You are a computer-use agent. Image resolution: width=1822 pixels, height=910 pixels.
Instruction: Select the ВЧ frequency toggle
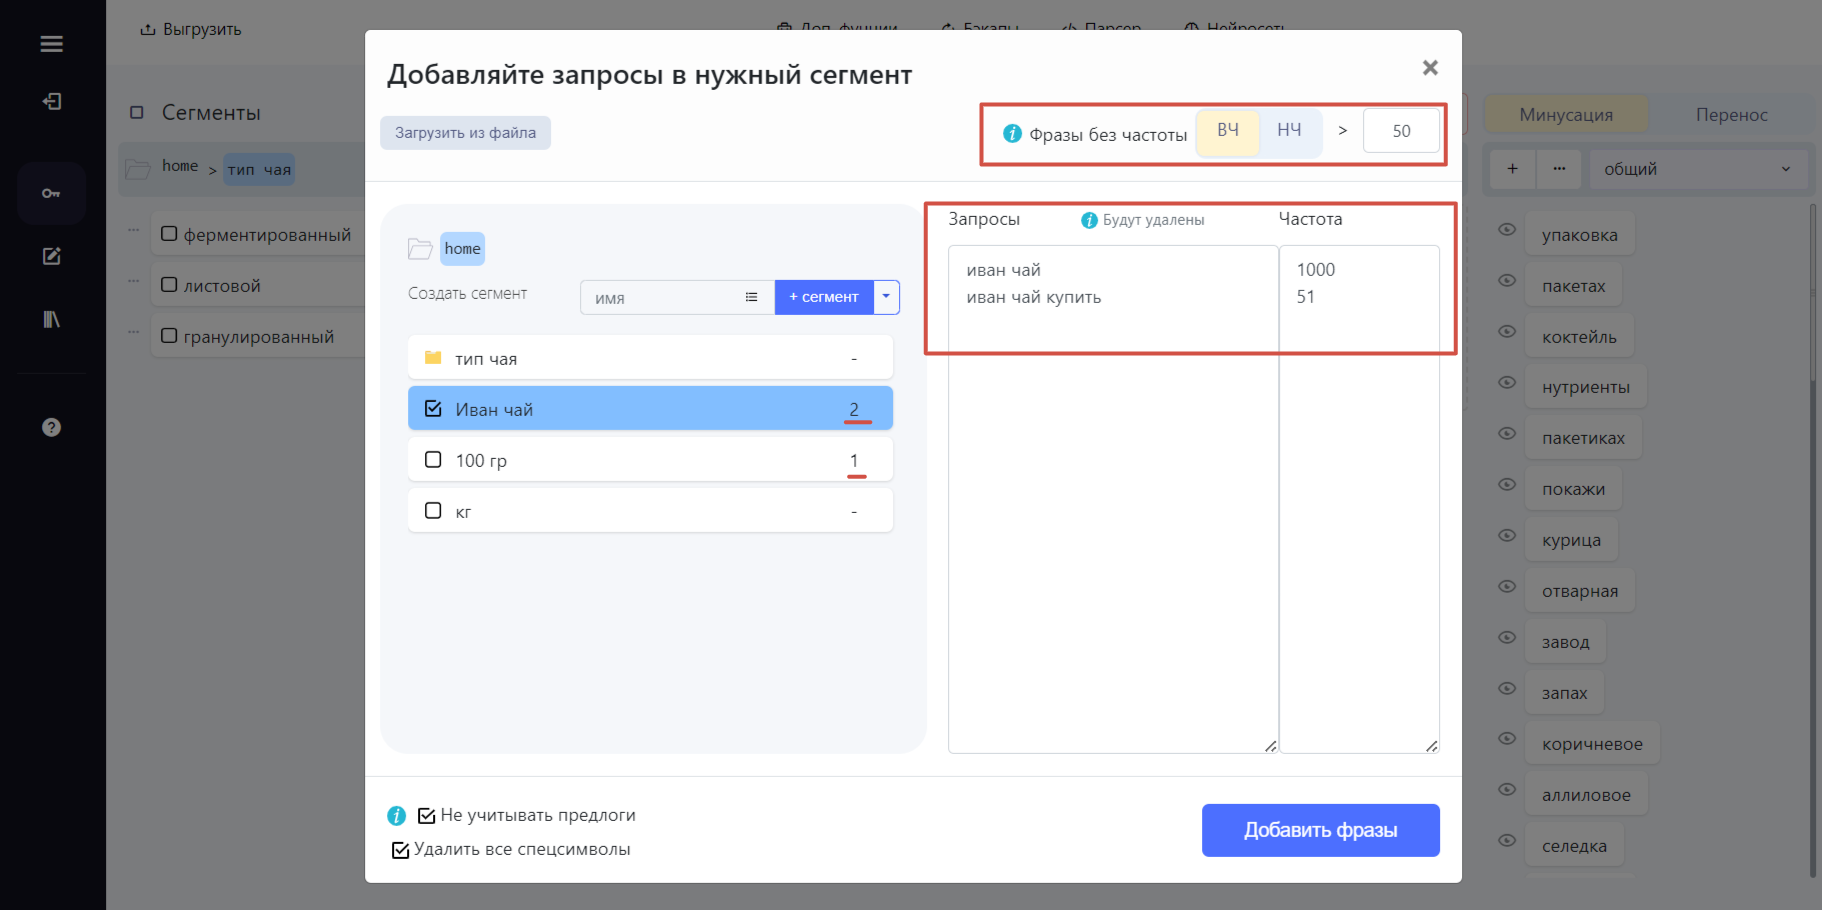(x=1228, y=131)
